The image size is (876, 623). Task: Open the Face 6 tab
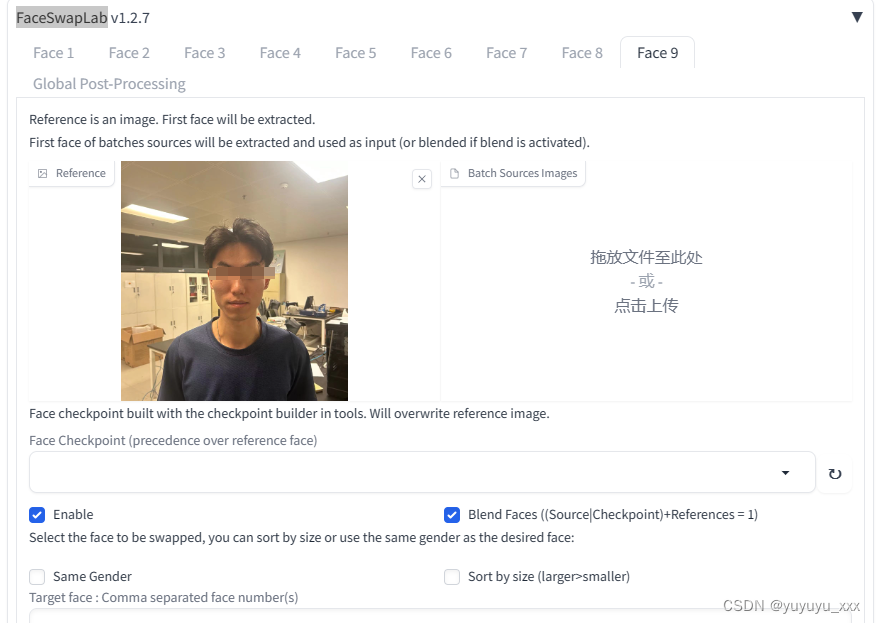[431, 53]
